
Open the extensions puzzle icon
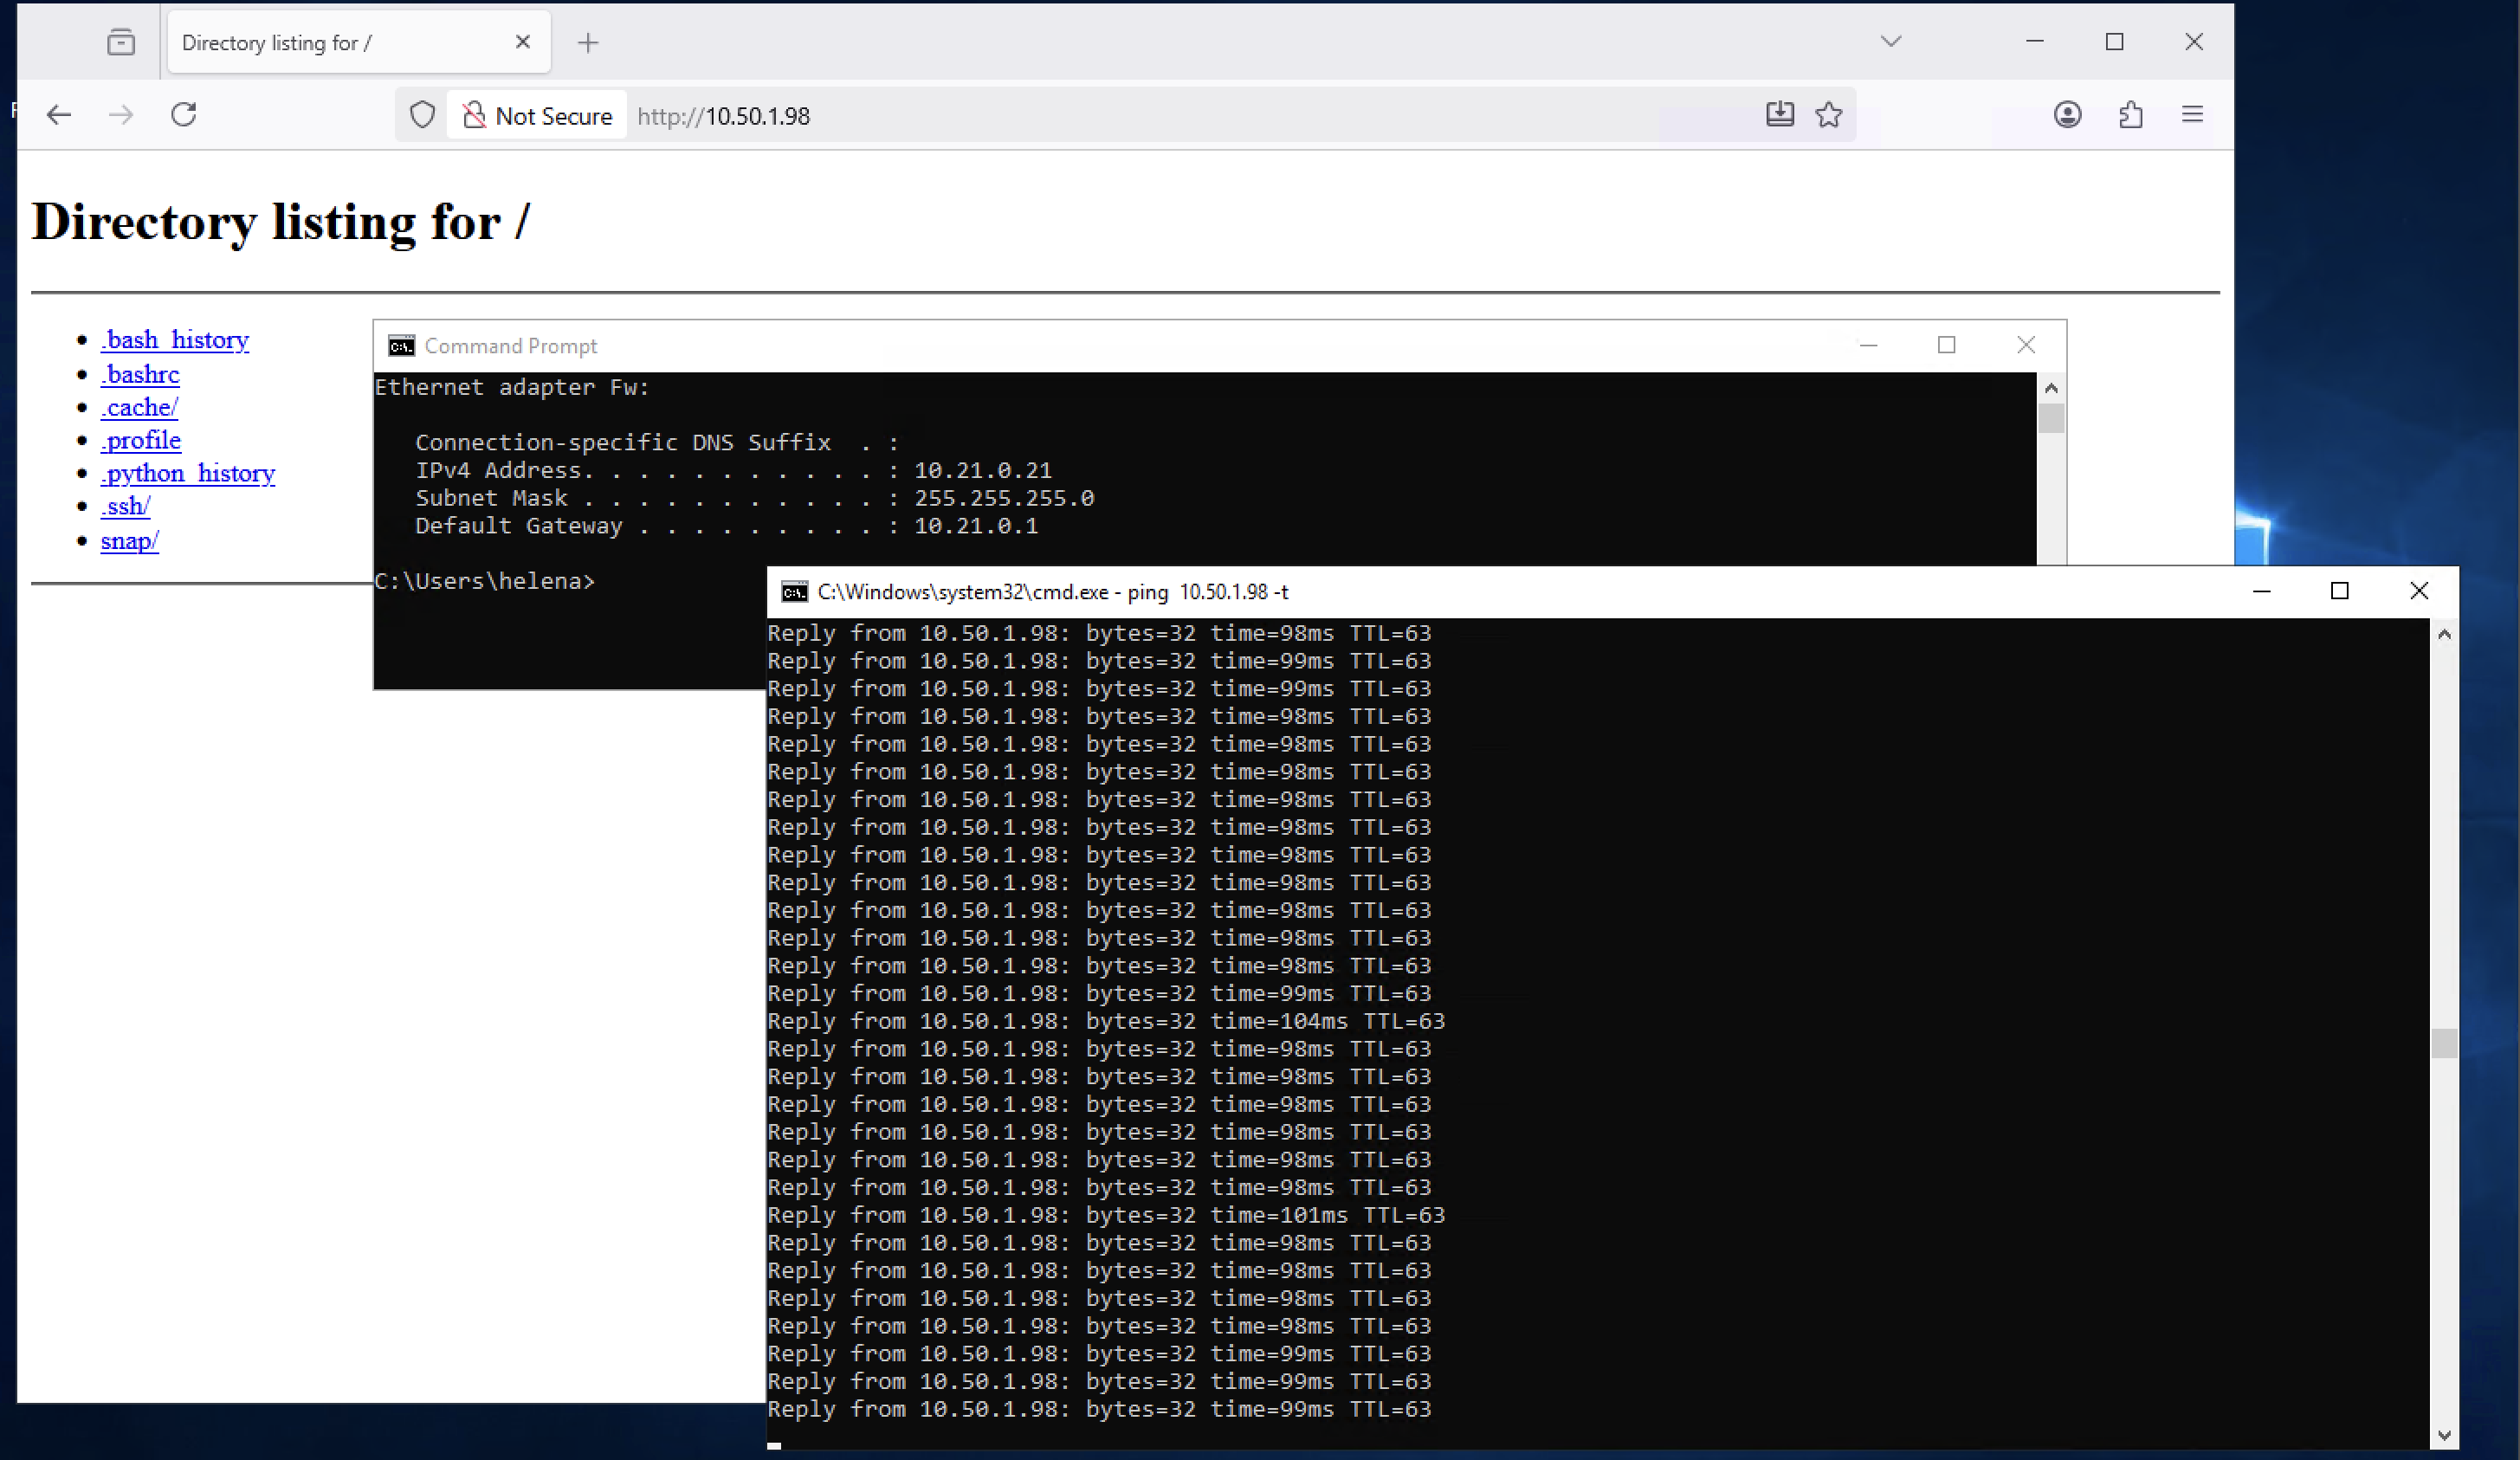tap(2130, 115)
